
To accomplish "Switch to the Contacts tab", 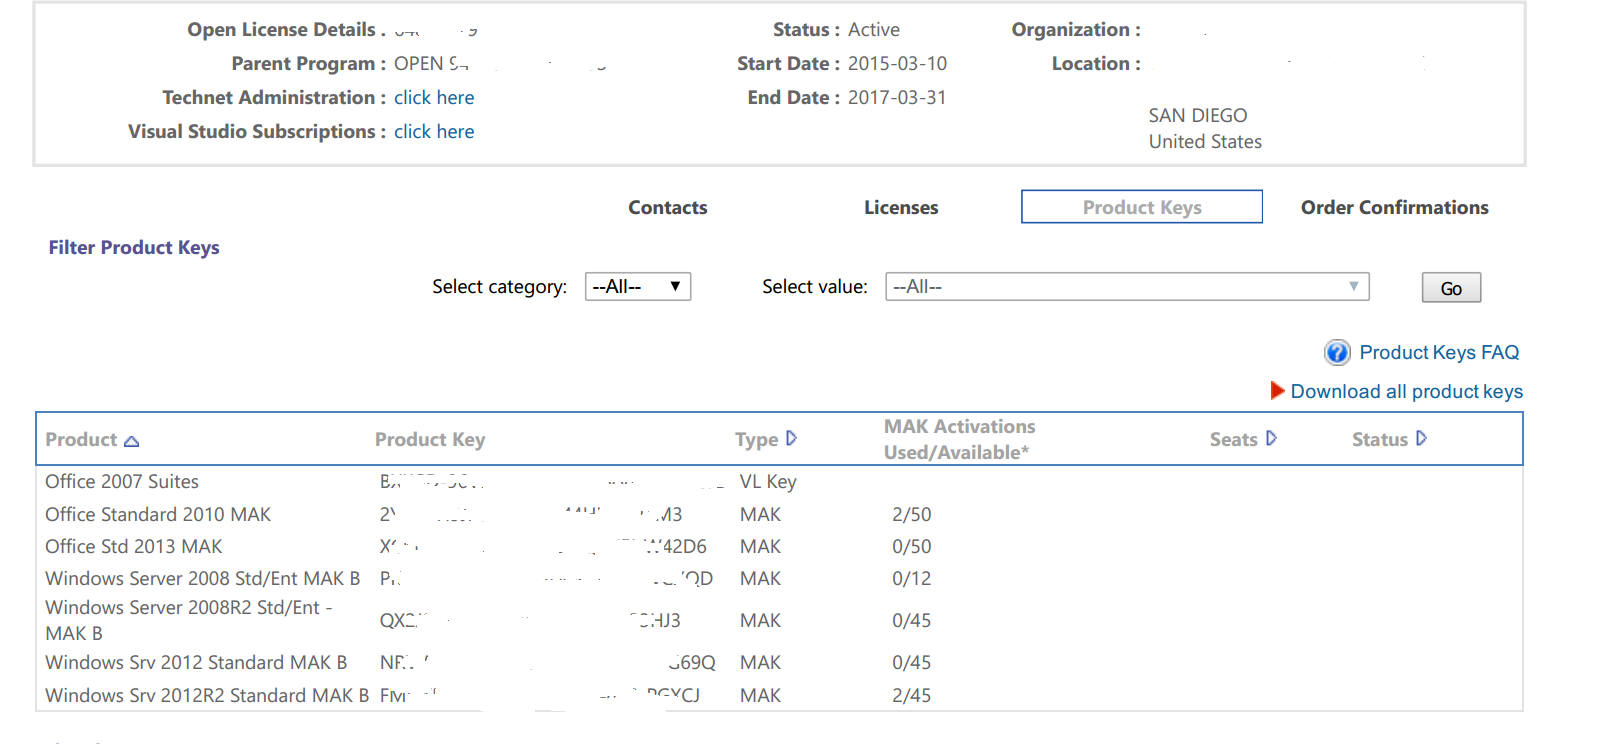I will pyautogui.click(x=668, y=207).
